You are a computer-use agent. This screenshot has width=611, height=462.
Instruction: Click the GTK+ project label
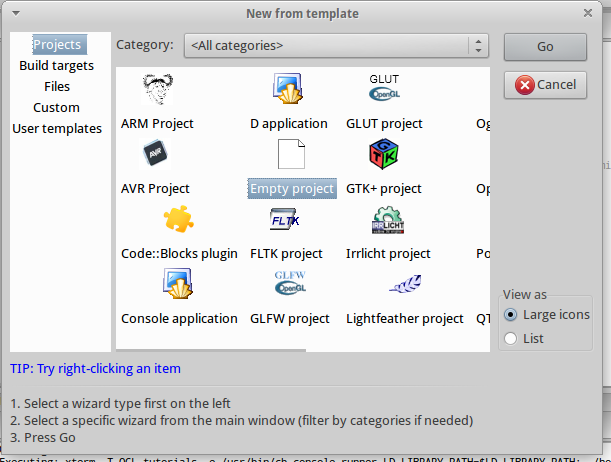click(x=384, y=189)
